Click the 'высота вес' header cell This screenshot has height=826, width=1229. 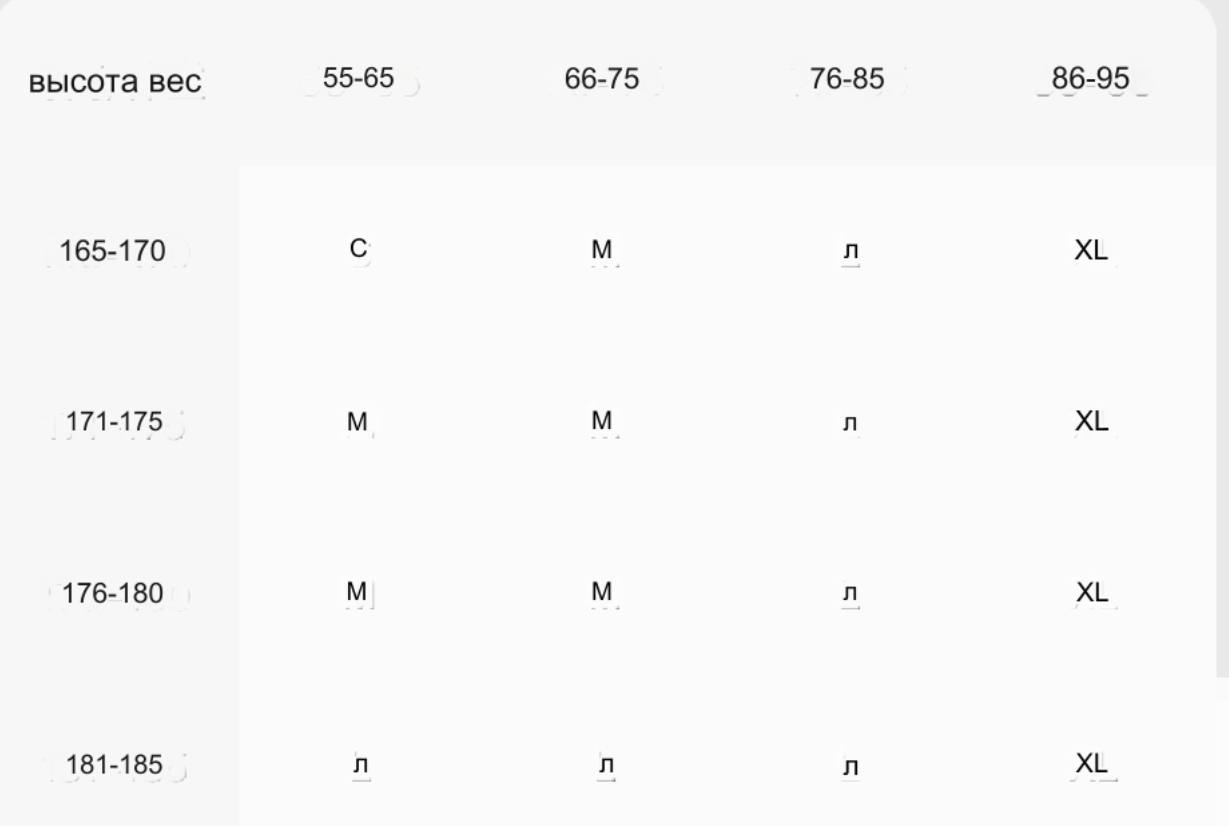coord(115,83)
